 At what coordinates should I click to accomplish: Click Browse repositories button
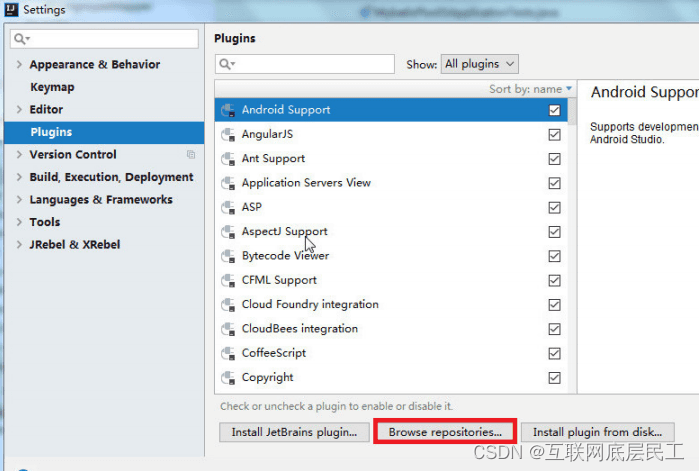tap(445, 432)
